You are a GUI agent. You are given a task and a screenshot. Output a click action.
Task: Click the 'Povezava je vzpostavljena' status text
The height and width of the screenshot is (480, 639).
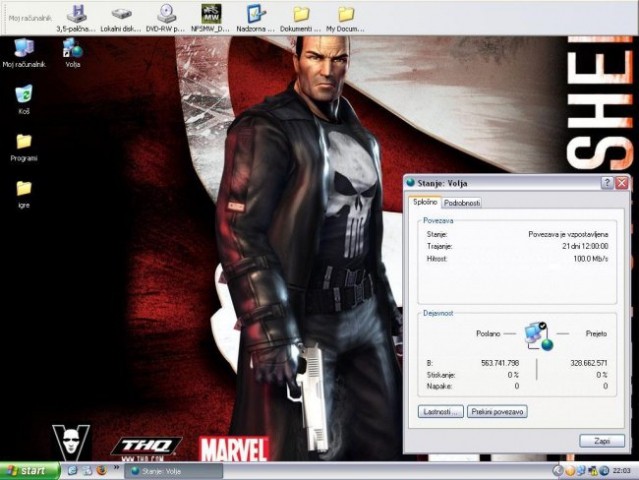tap(568, 234)
